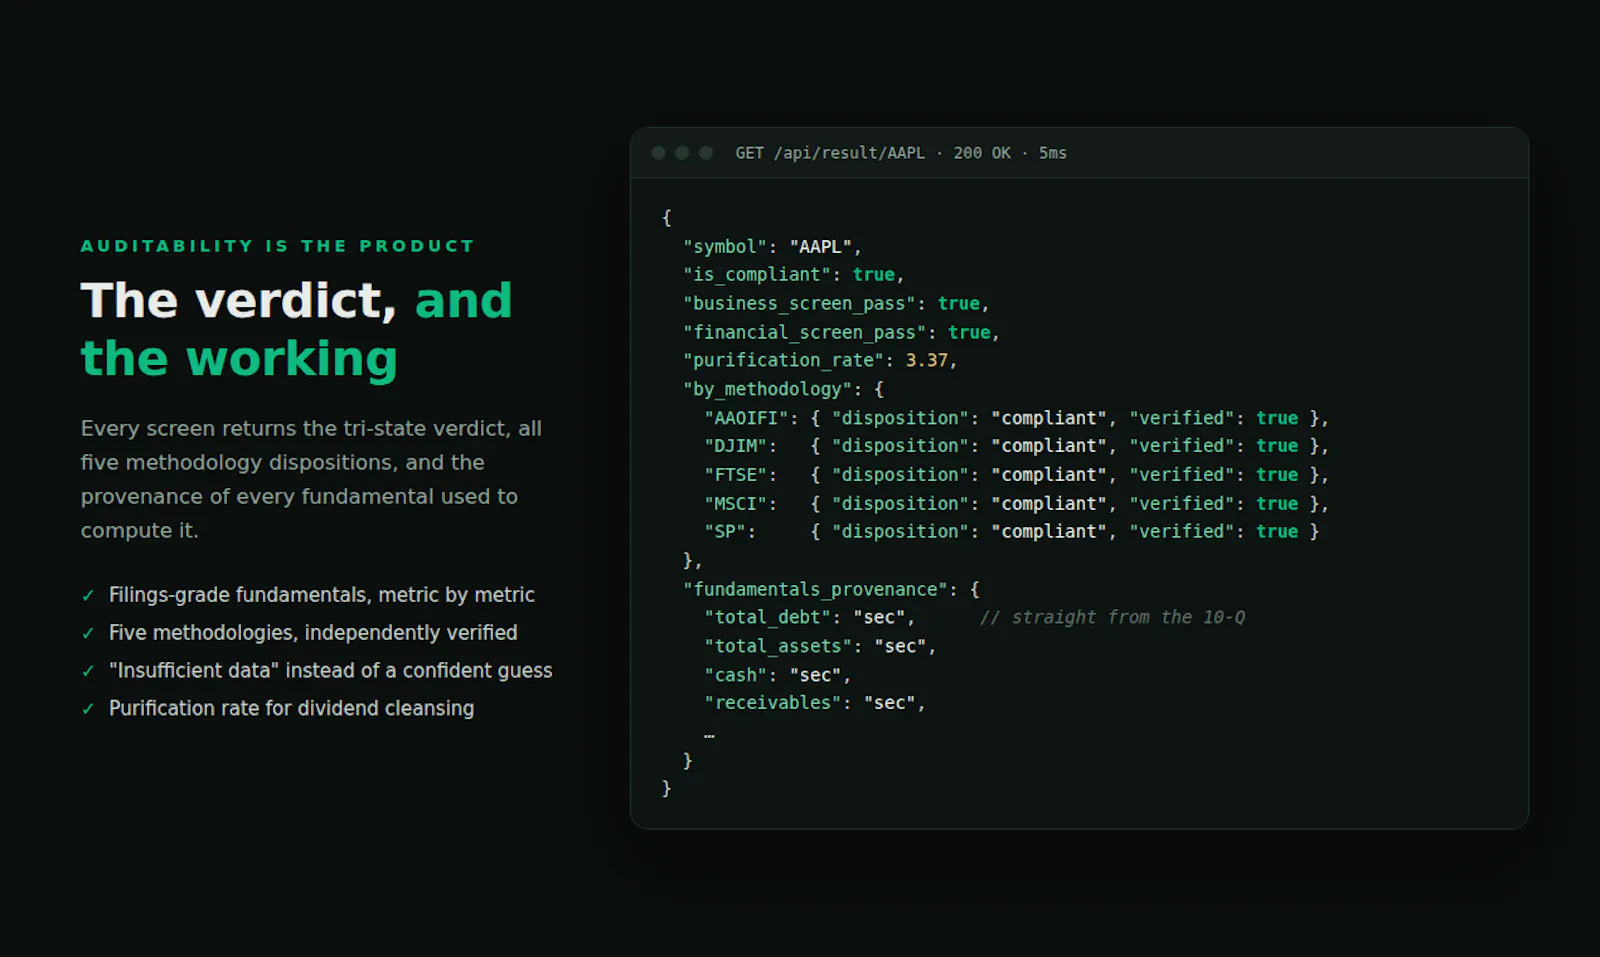
Task: Click the "is_compliant": true line
Action: [x=793, y=274]
